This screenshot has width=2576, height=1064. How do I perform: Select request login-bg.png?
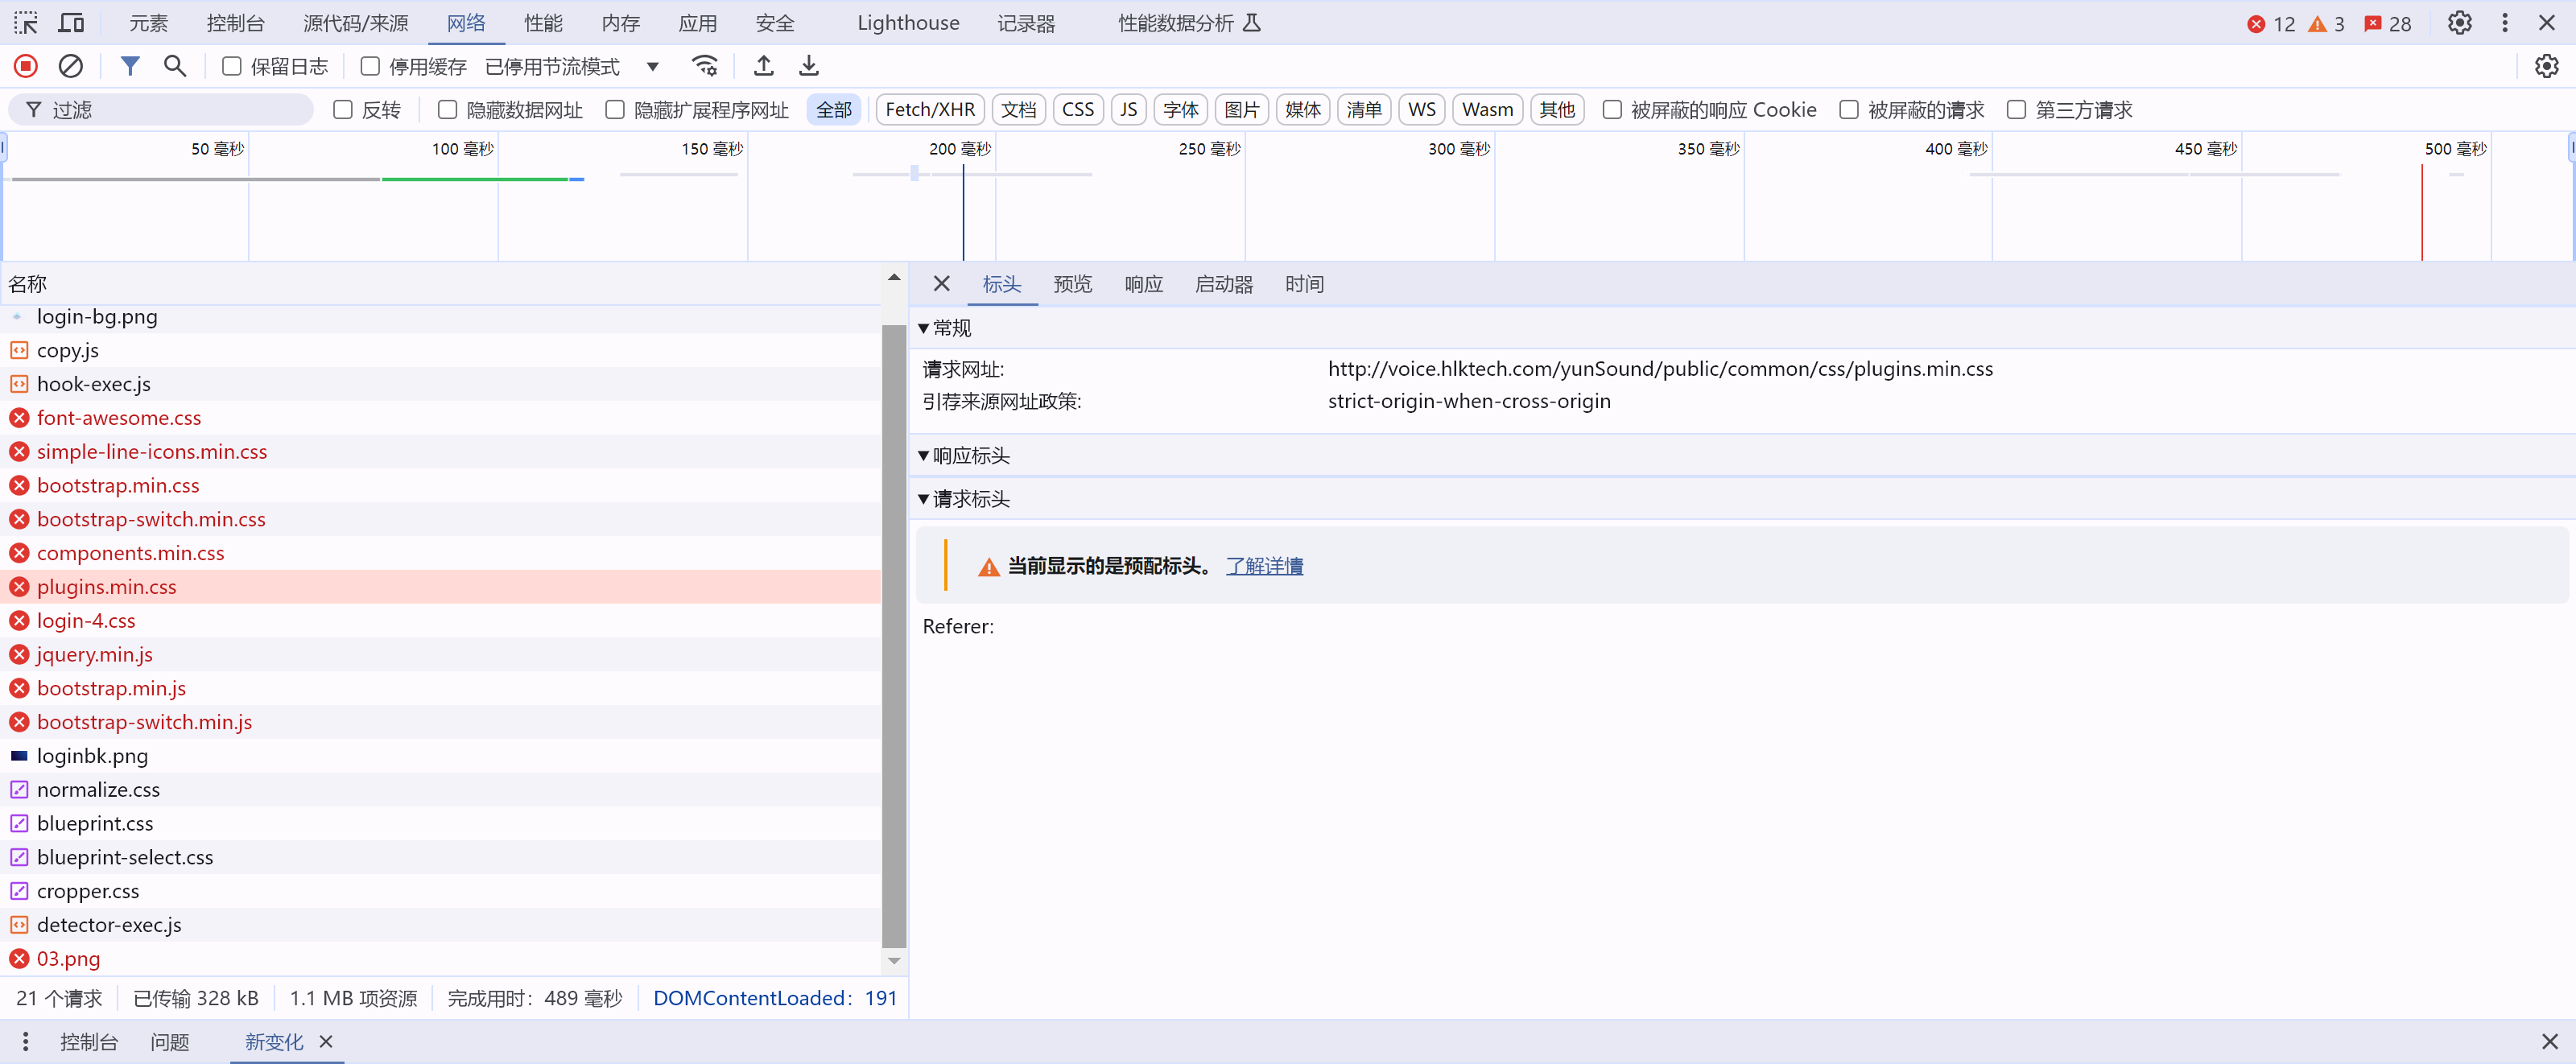coord(440,317)
